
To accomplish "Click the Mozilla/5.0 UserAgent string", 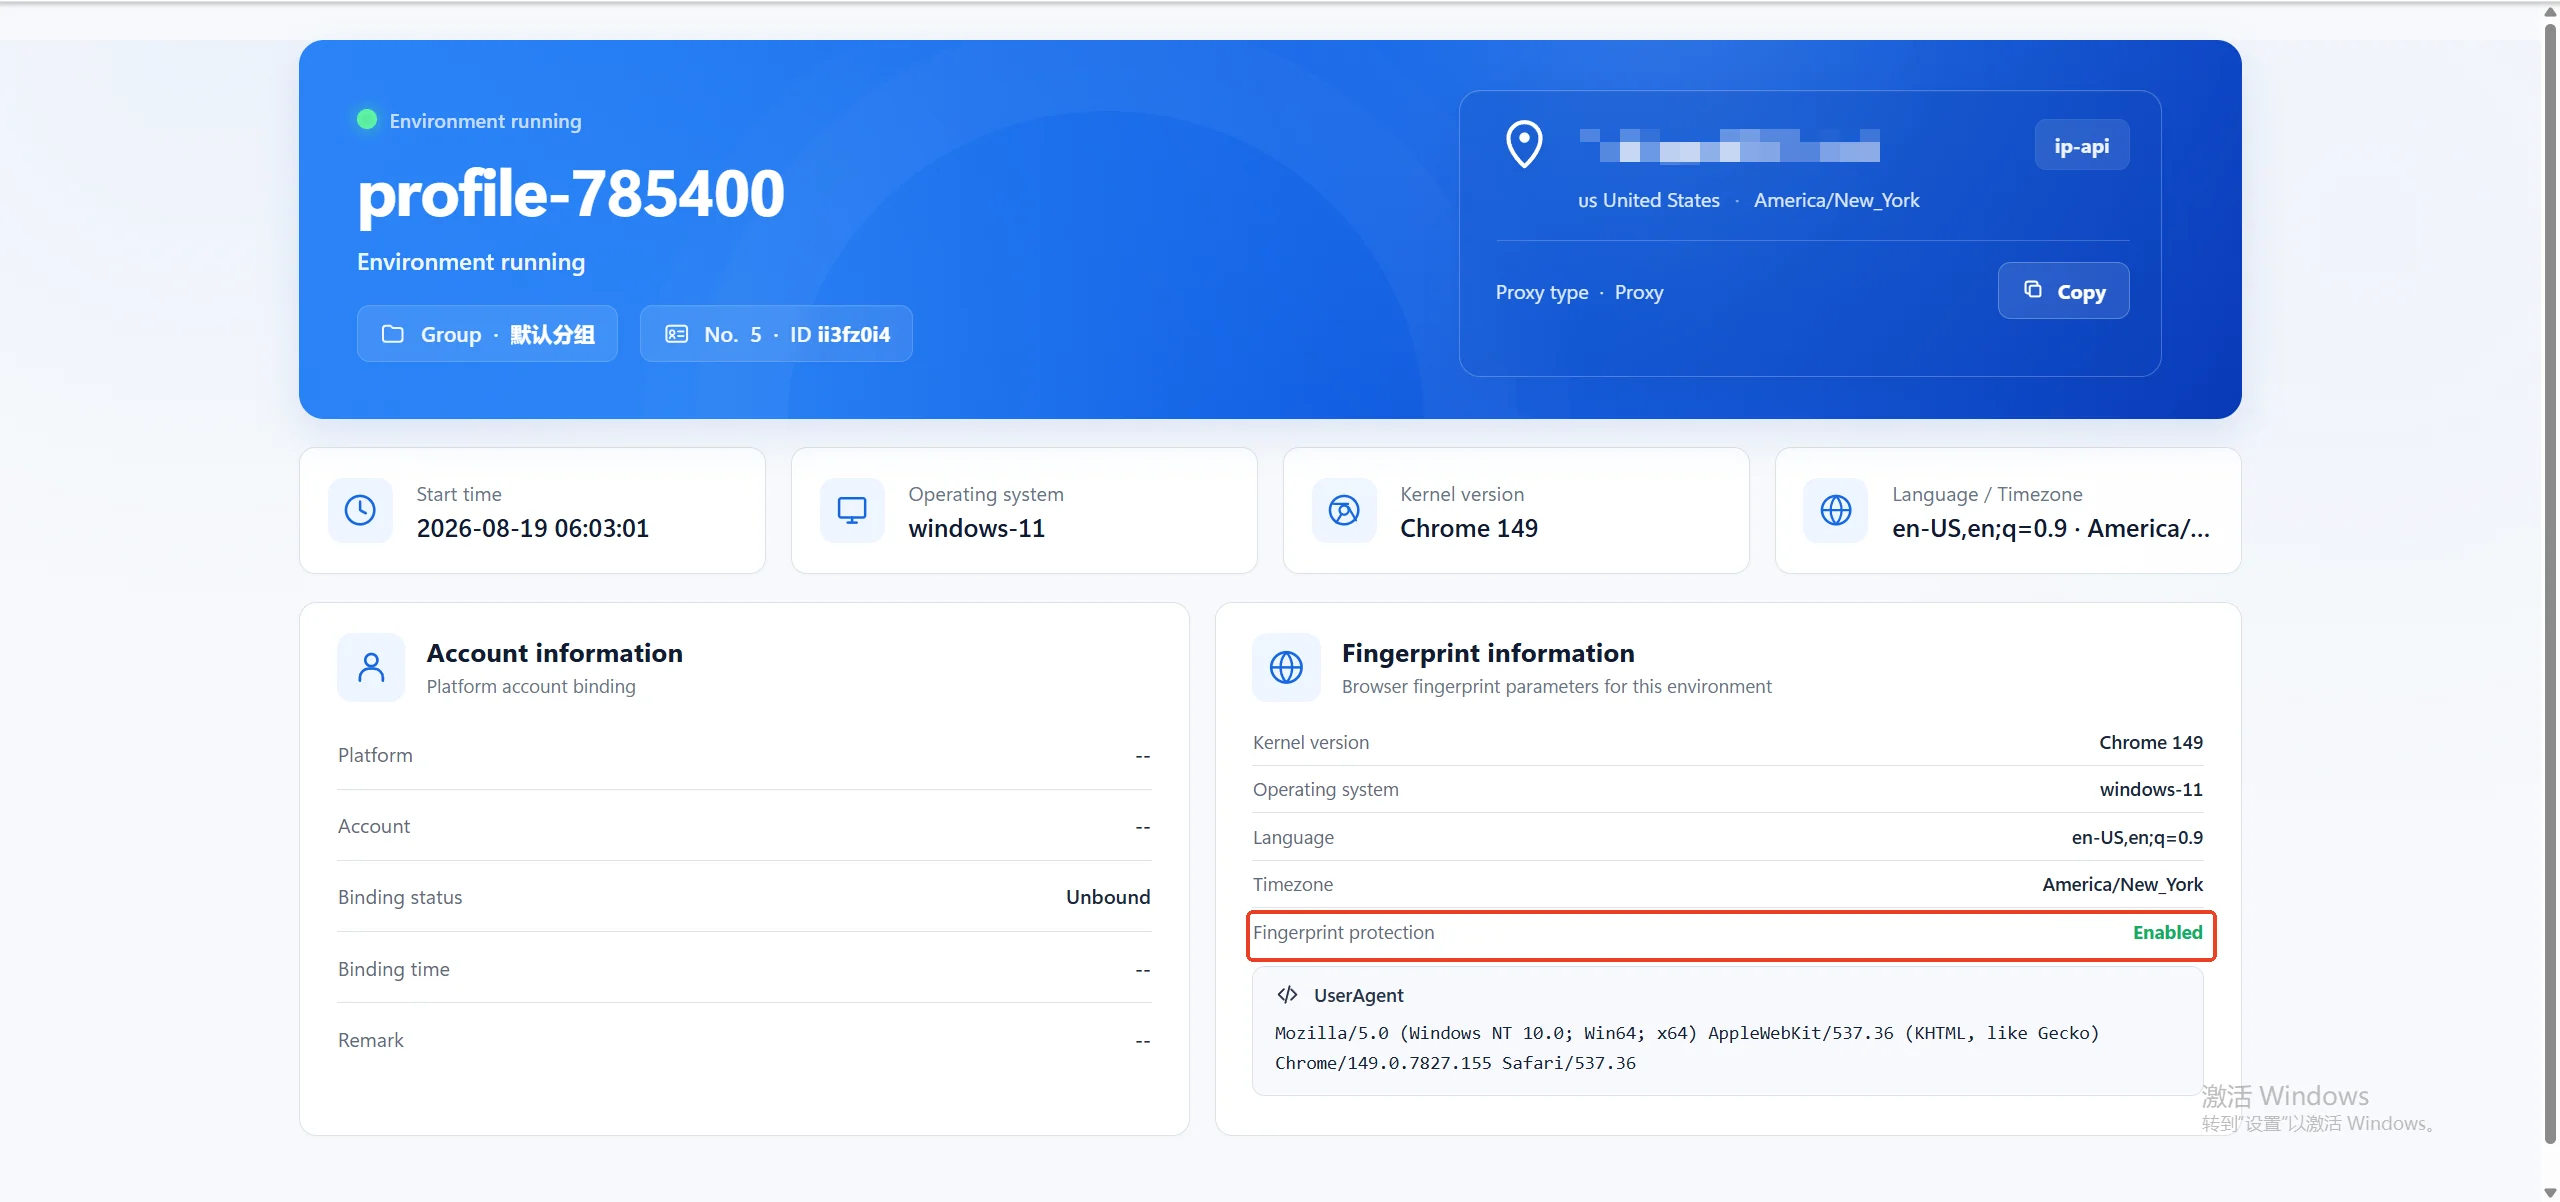I will pyautogui.click(x=1687, y=1048).
